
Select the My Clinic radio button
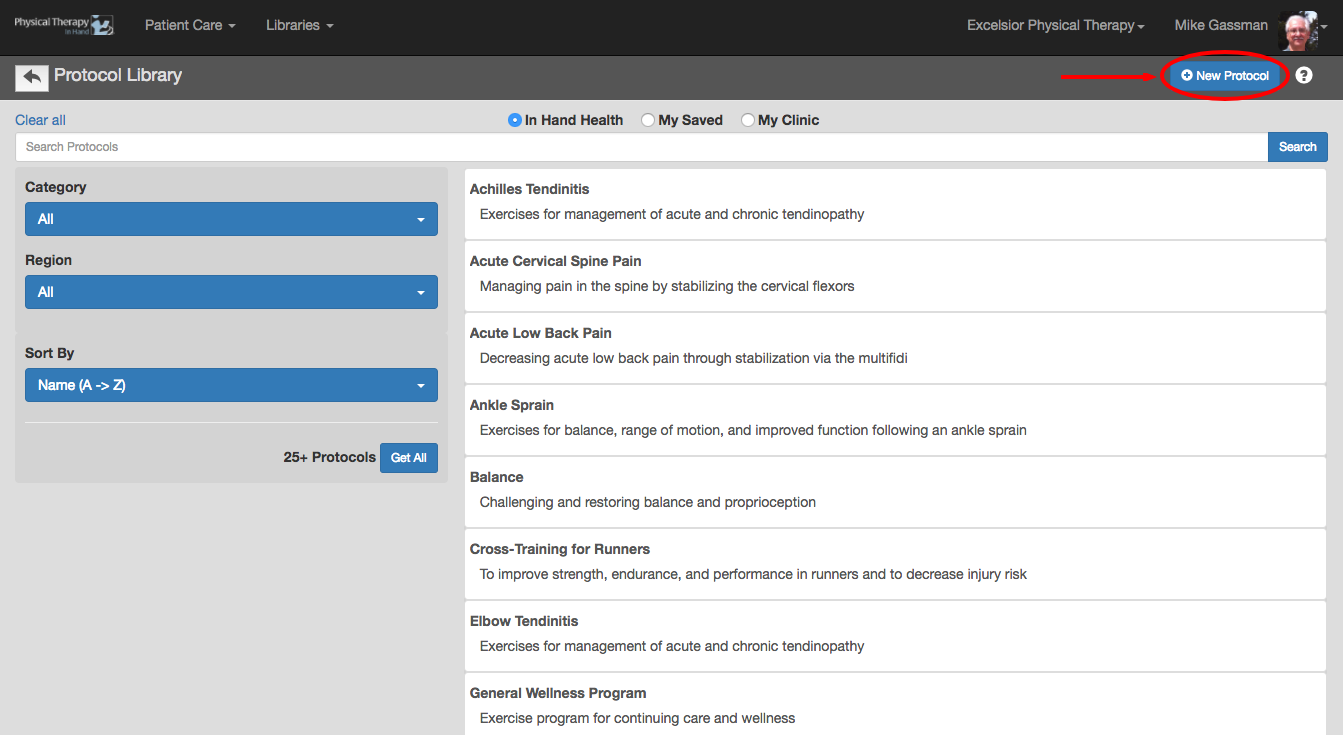pyautogui.click(x=748, y=120)
